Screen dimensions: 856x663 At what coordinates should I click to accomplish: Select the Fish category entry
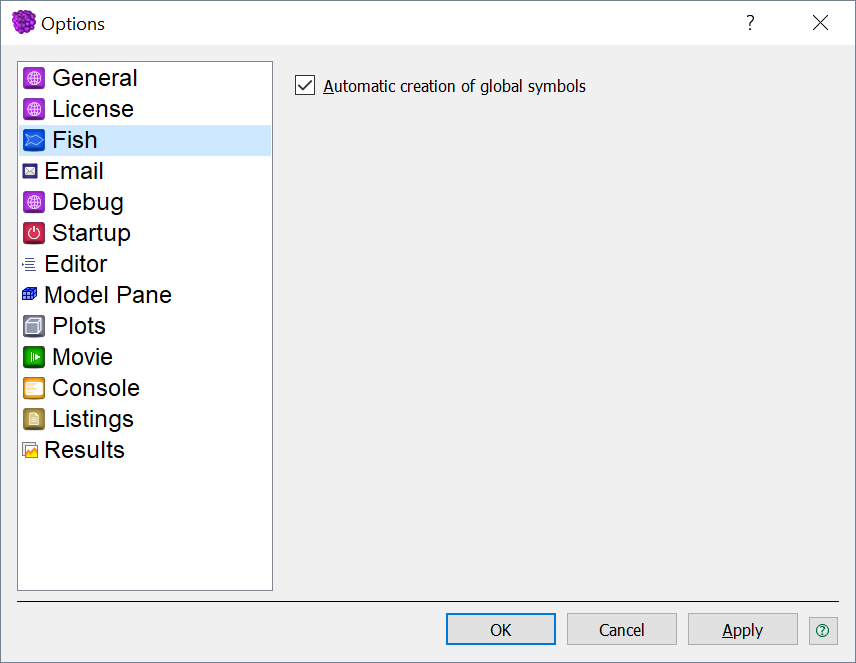tap(145, 140)
